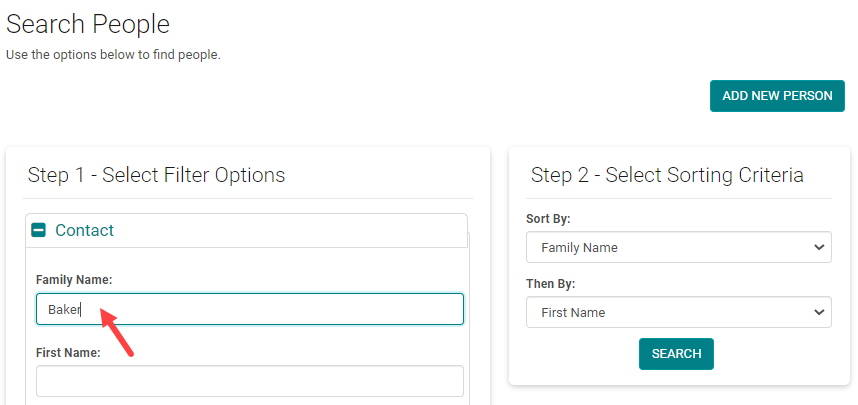Click the "Use the options below" instruction text
858x405 pixels.
click(x=113, y=54)
